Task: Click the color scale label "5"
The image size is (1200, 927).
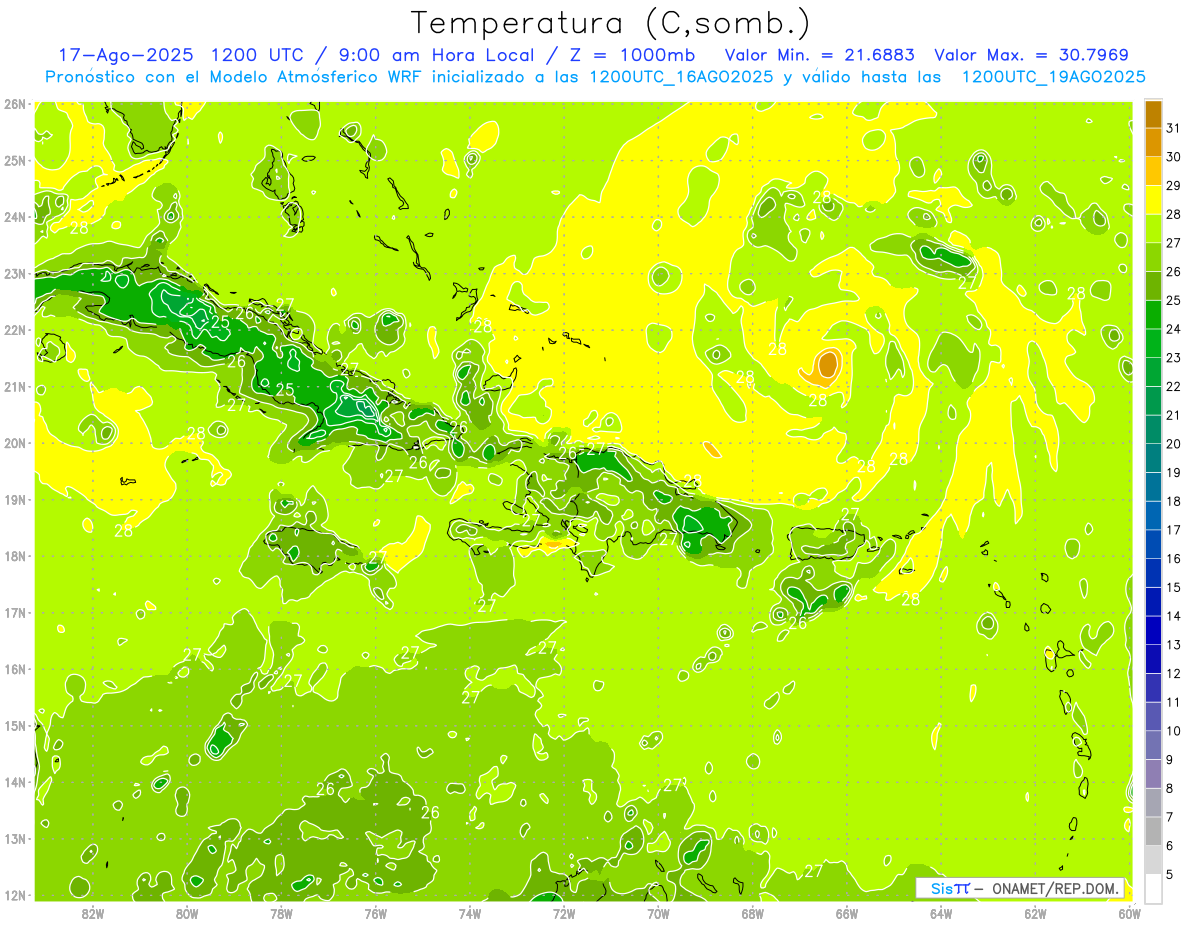Action: click(x=1171, y=874)
